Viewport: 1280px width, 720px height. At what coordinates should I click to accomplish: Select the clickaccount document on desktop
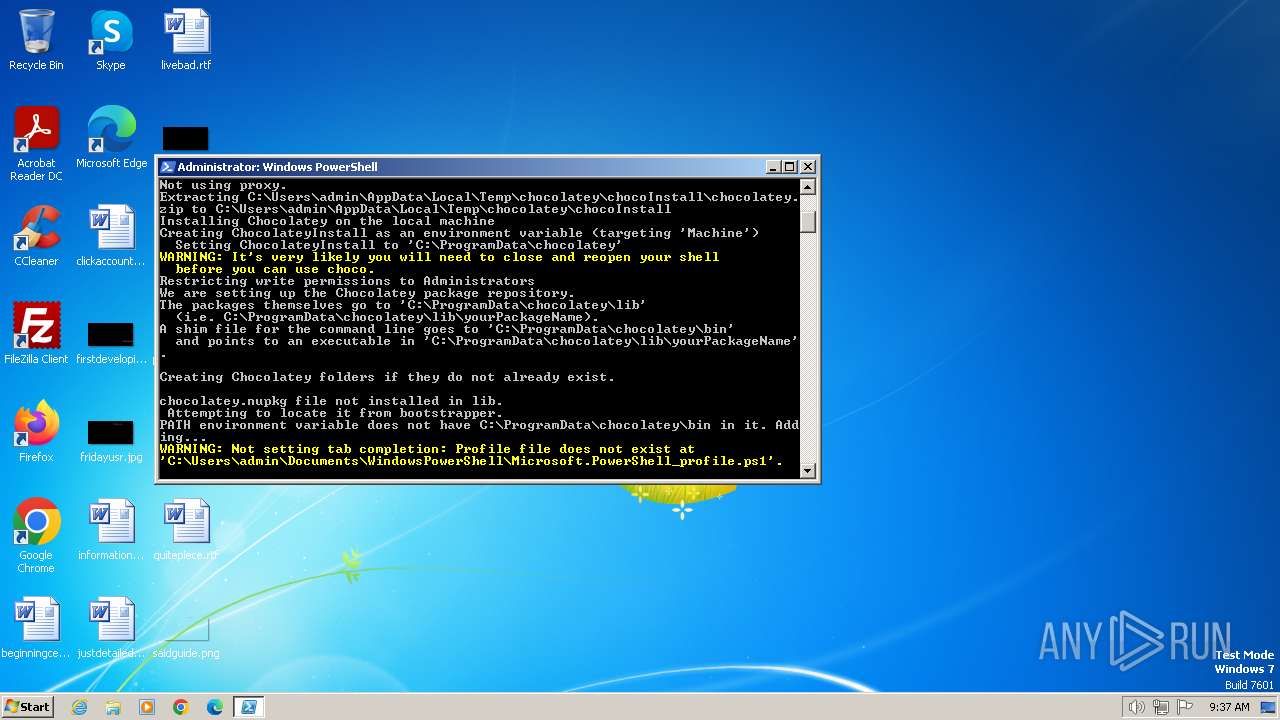[111, 236]
